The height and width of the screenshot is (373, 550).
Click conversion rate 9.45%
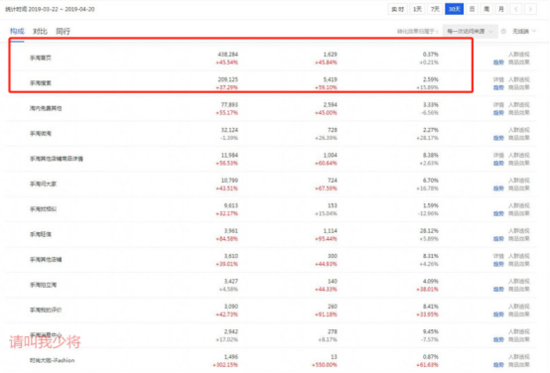coord(431,332)
